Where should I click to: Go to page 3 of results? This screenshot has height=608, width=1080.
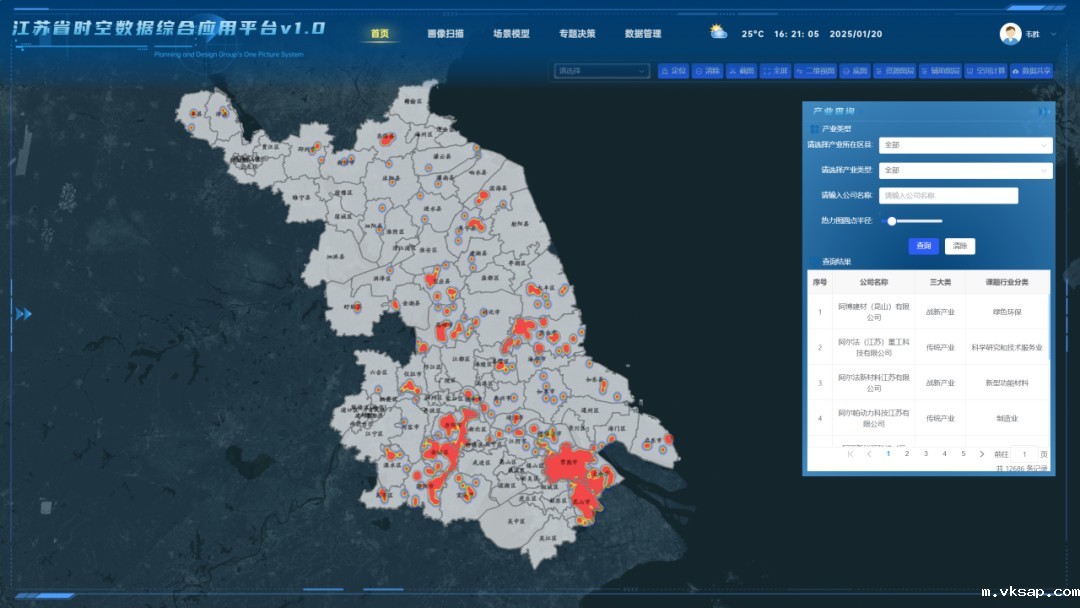coord(926,454)
